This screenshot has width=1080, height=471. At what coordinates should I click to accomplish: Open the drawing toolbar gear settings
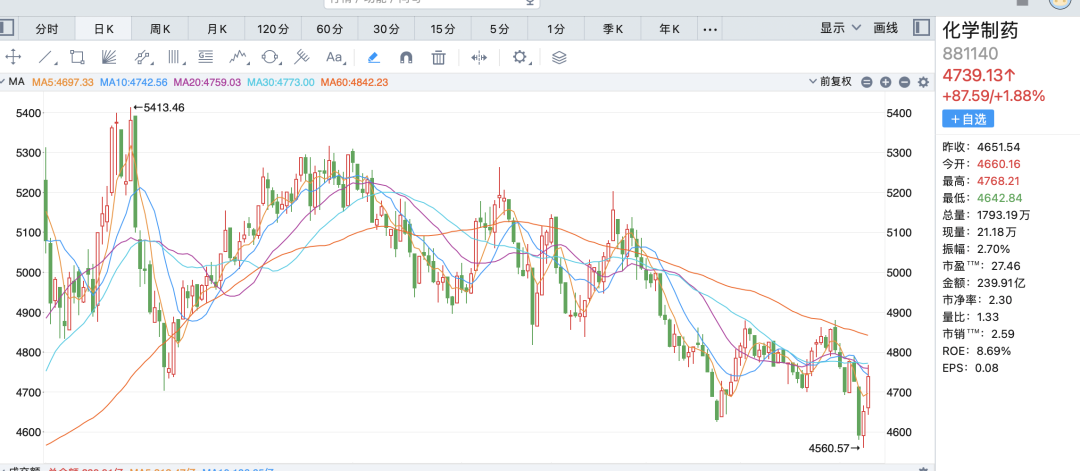click(521, 57)
